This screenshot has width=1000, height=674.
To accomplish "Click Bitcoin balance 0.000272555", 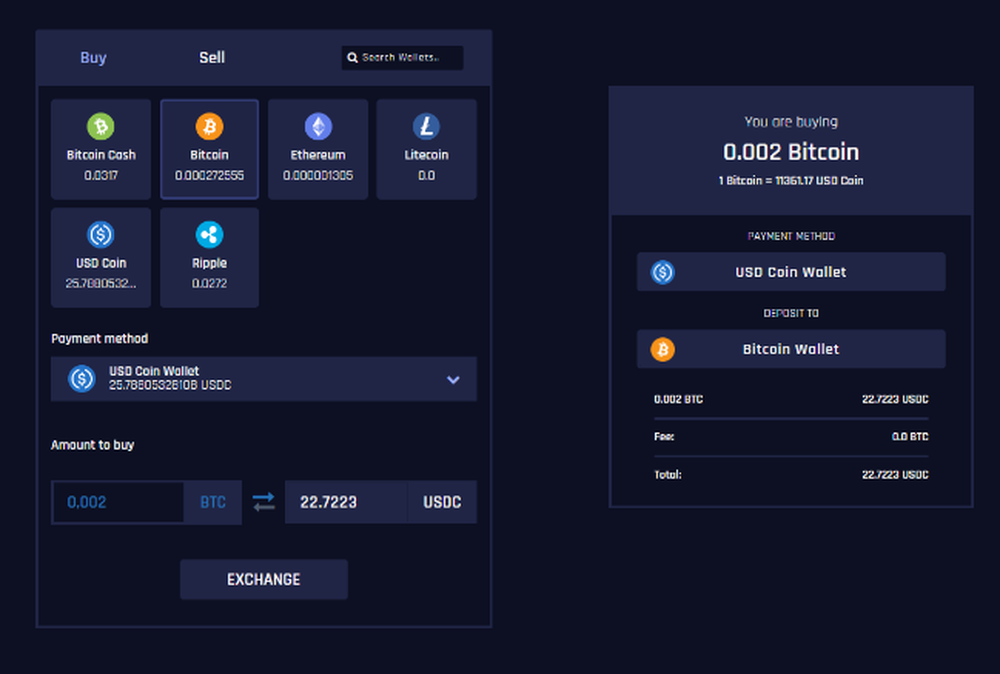I will tap(209, 175).
